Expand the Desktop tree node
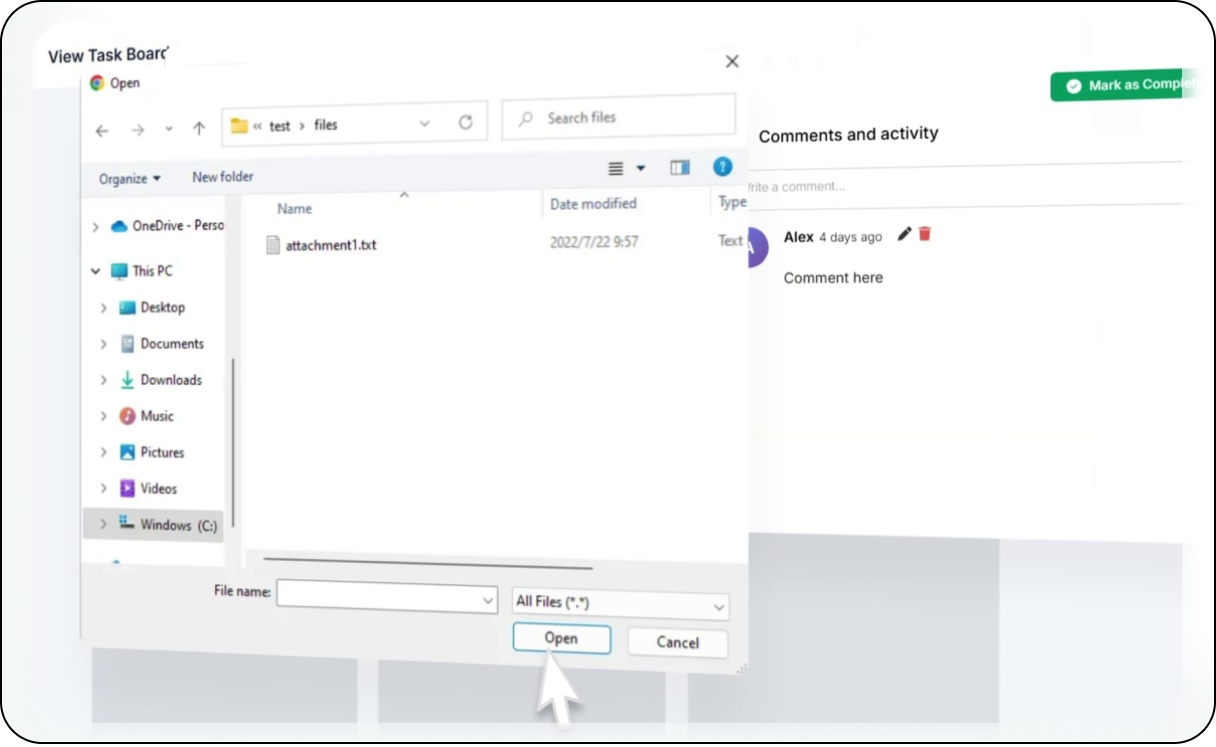Image resolution: width=1216 pixels, height=747 pixels. 104,308
